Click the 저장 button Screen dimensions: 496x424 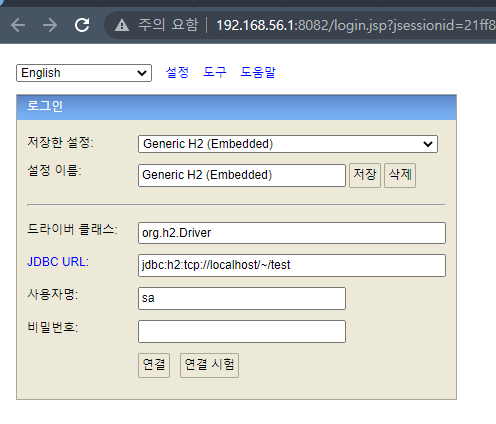pyautogui.click(x=365, y=175)
